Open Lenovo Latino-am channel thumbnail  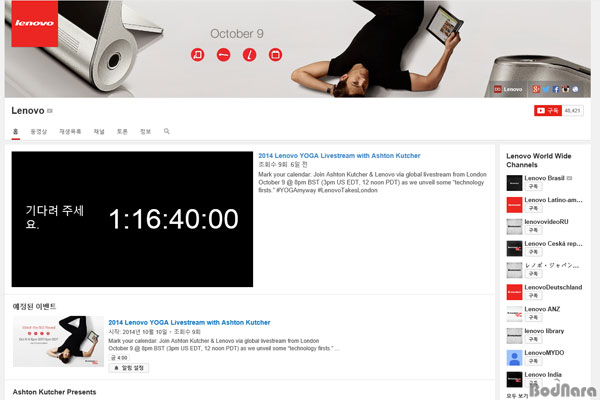point(514,205)
